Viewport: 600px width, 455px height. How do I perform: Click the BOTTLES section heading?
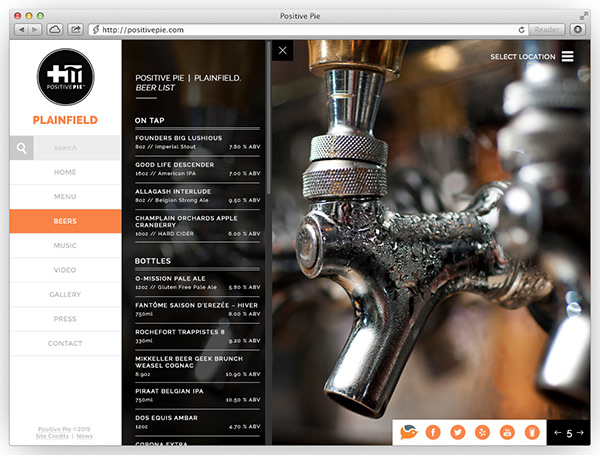point(153,261)
